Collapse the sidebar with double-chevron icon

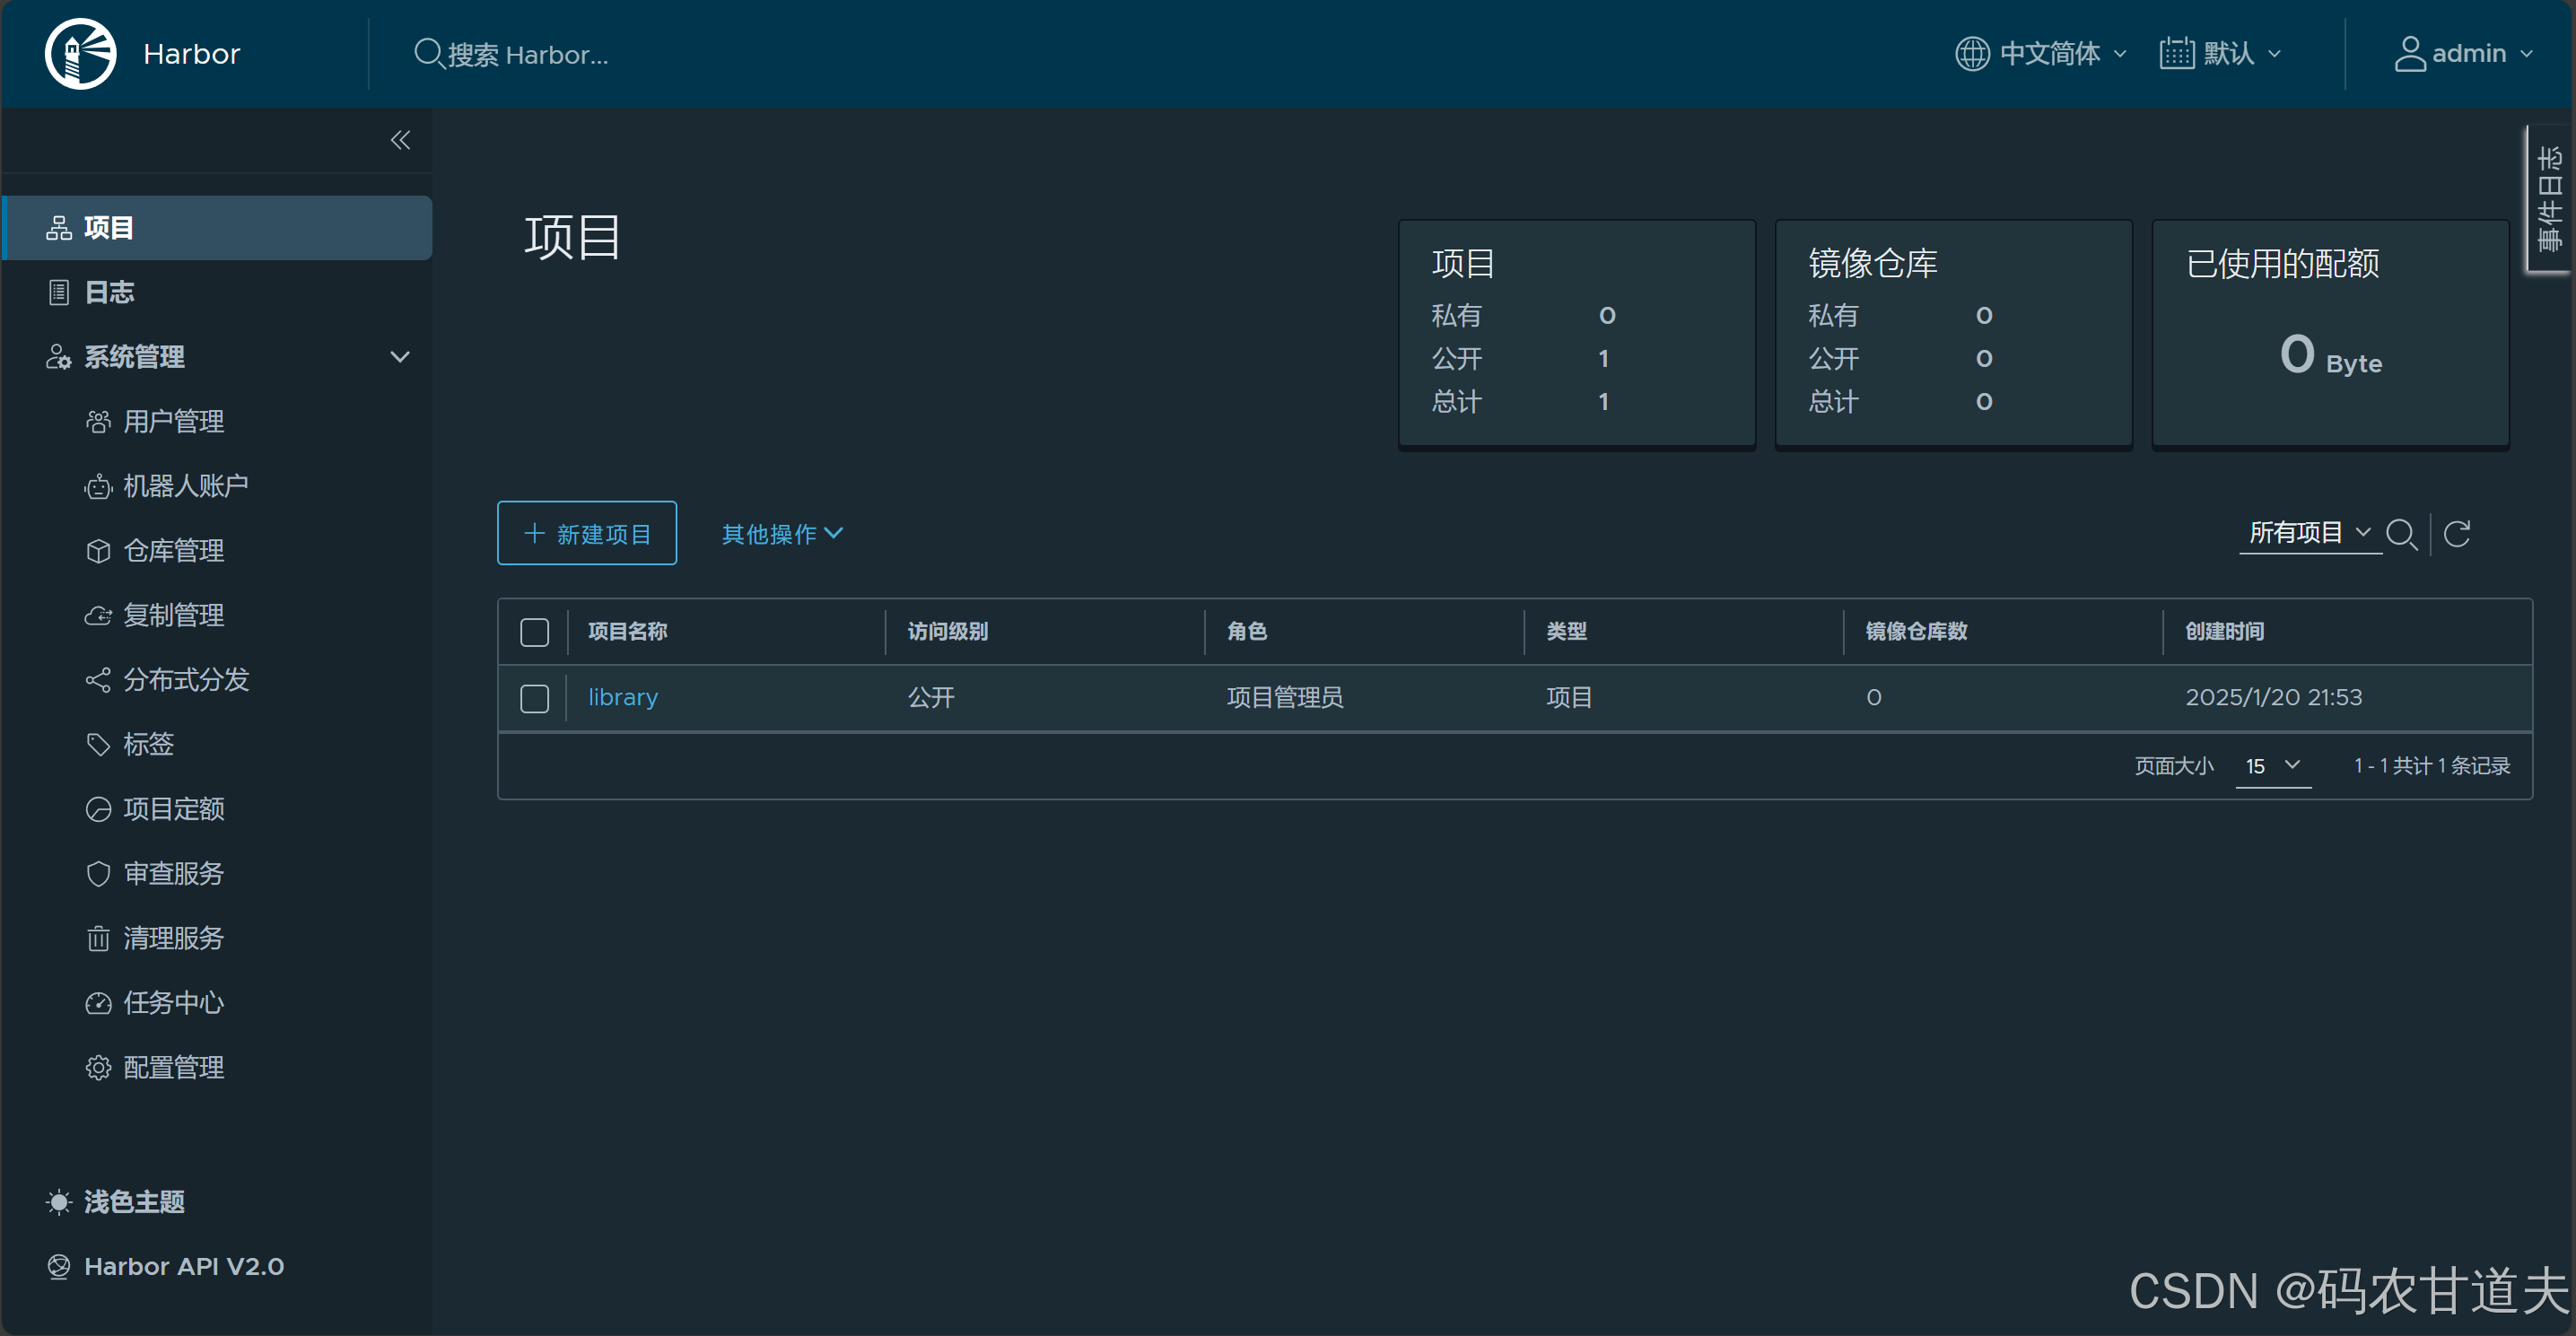pyautogui.click(x=400, y=140)
